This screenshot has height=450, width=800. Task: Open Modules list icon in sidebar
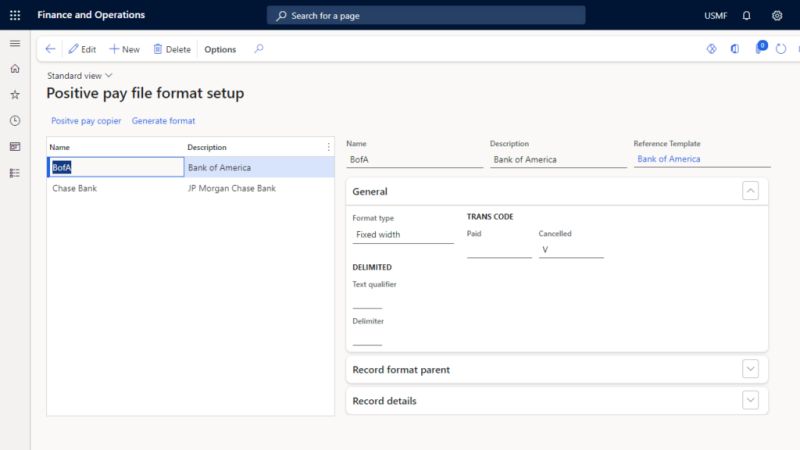[x=15, y=173]
